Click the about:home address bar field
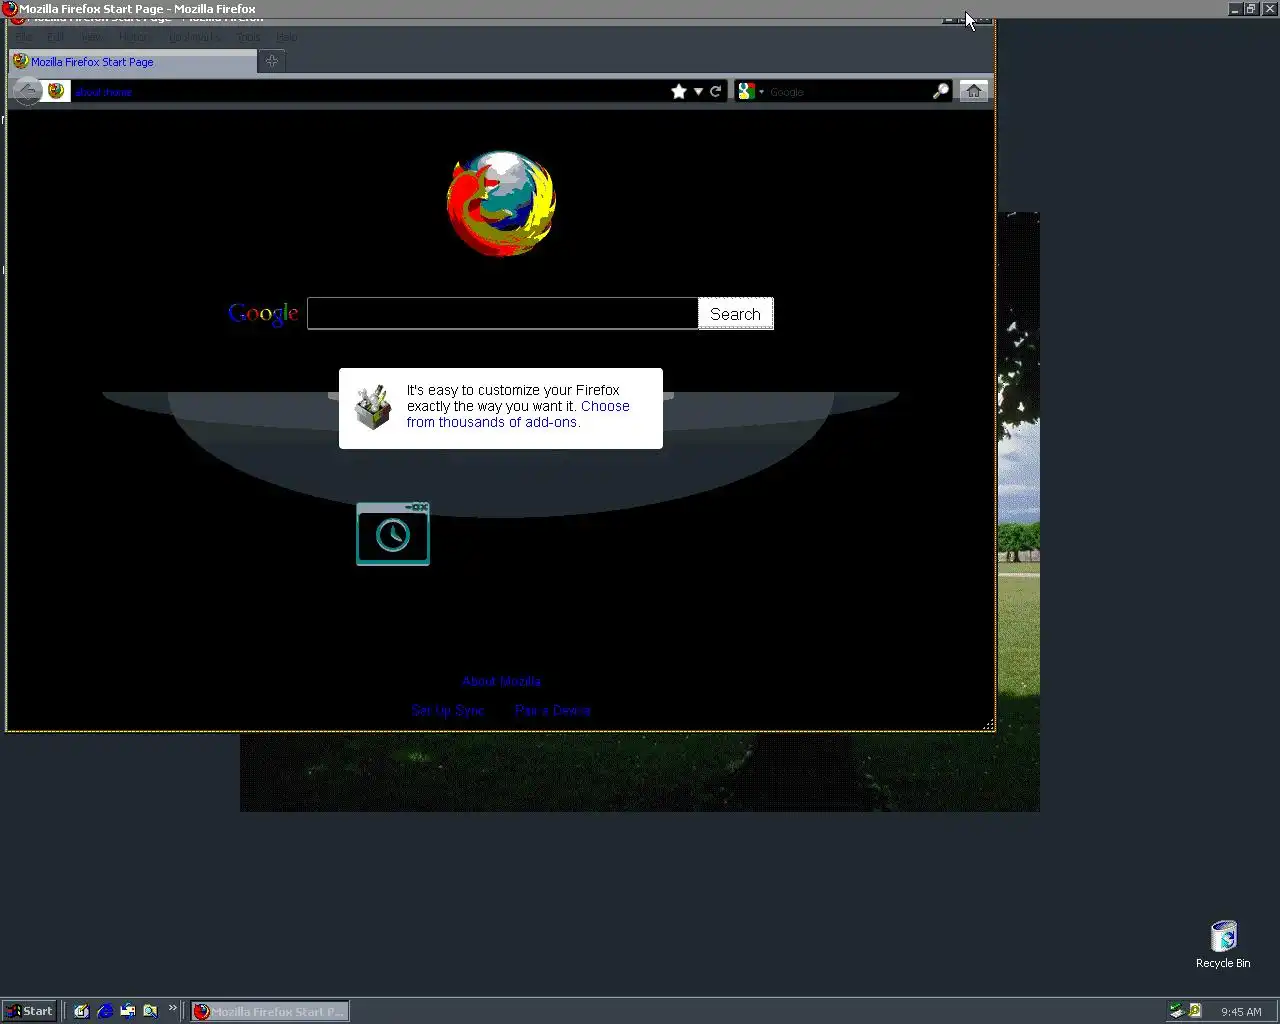 (370, 91)
